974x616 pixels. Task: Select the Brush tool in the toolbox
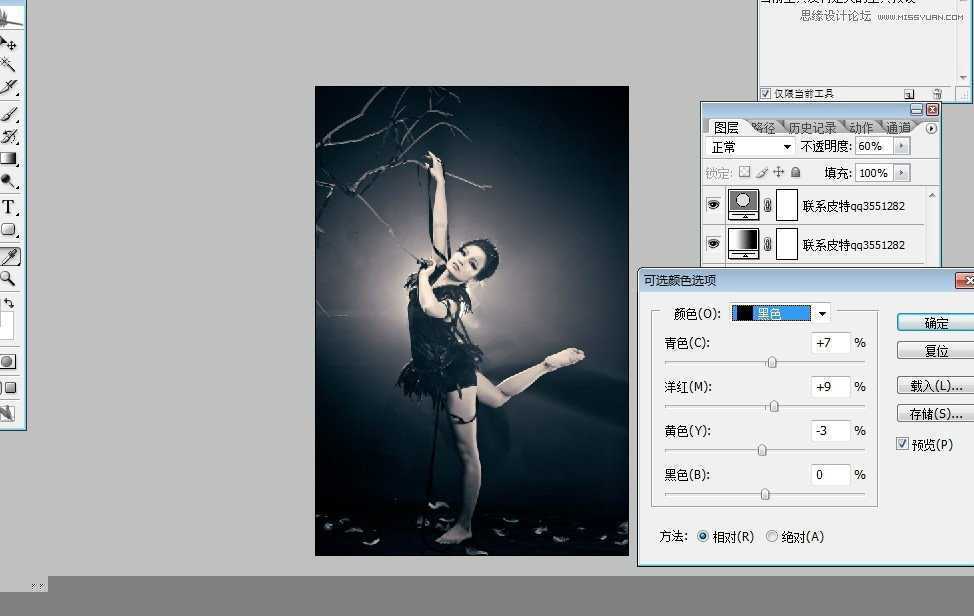click(x=9, y=114)
